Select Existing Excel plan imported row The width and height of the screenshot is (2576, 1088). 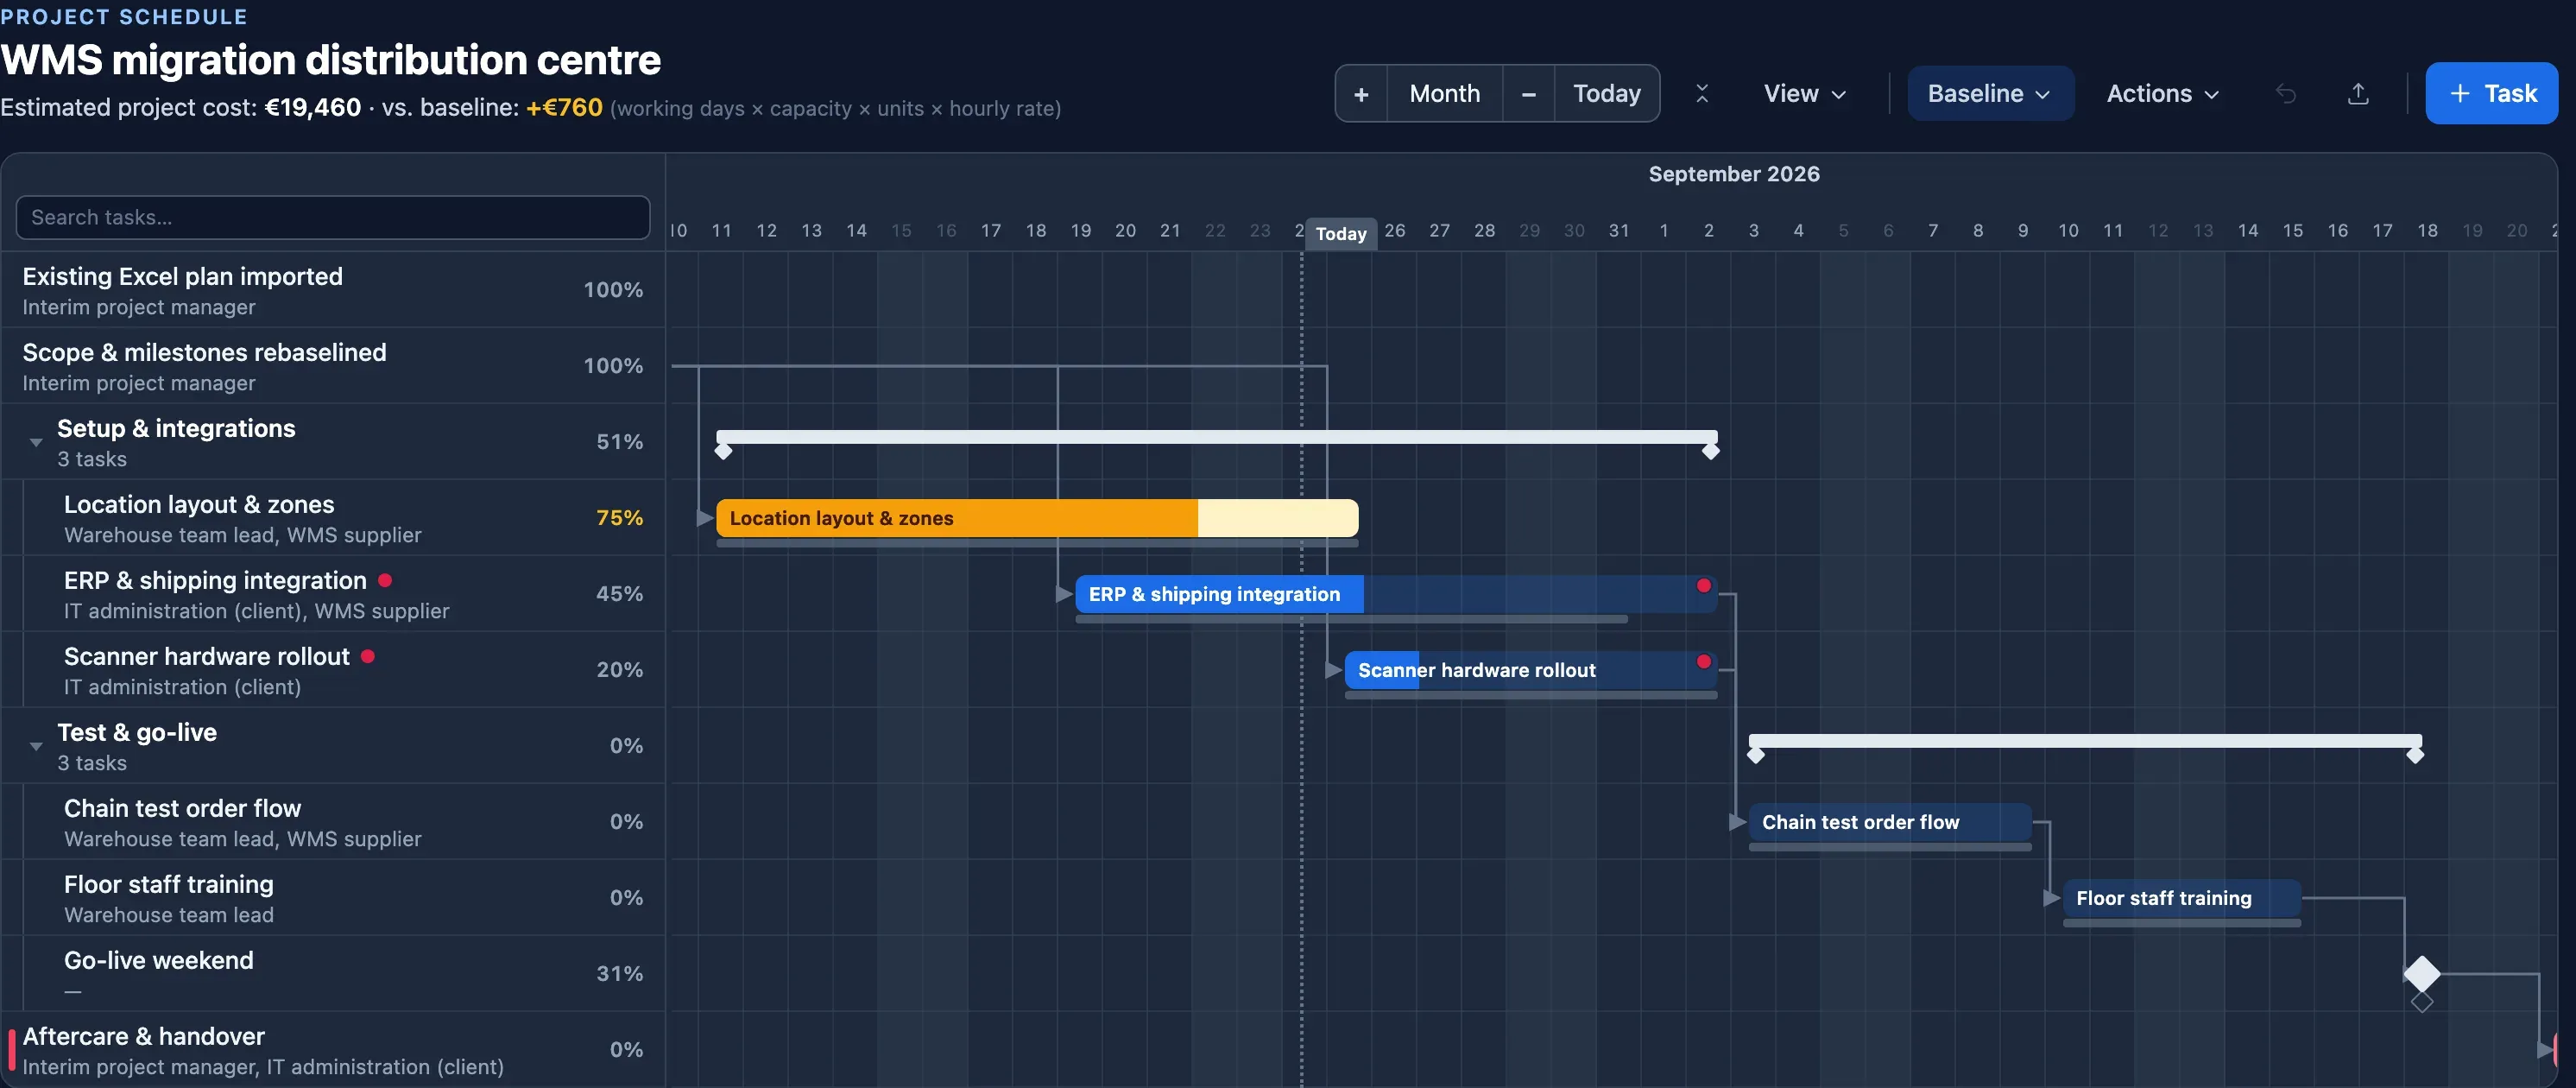(333, 290)
